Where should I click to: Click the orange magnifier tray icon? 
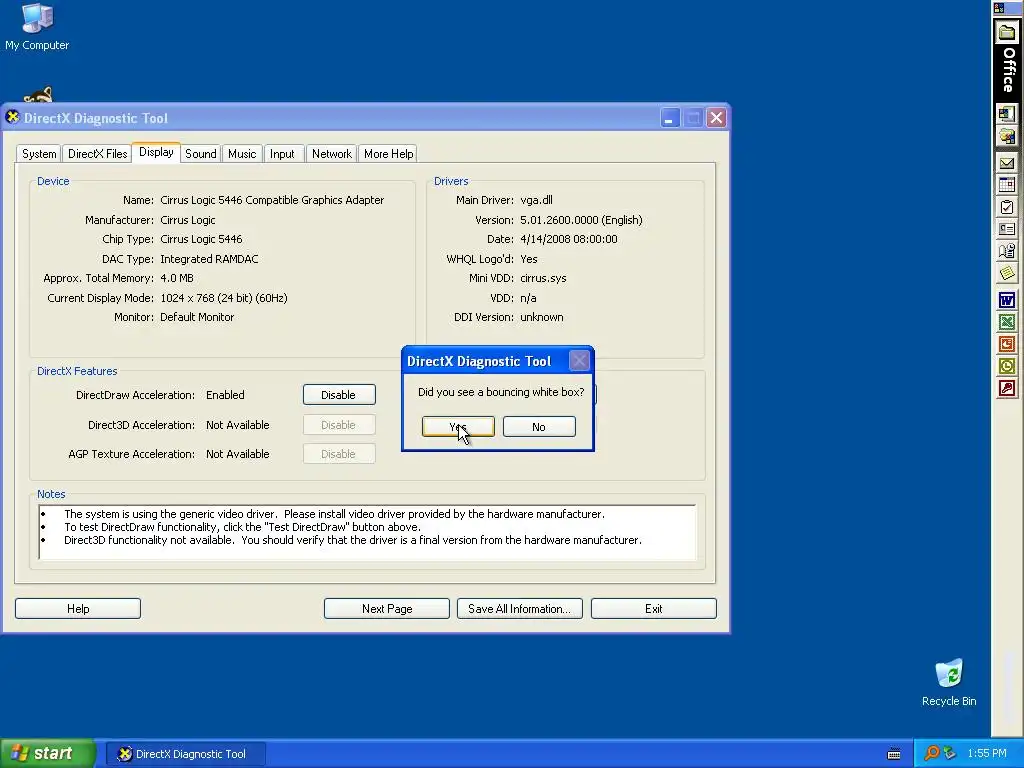(x=931, y=753)
